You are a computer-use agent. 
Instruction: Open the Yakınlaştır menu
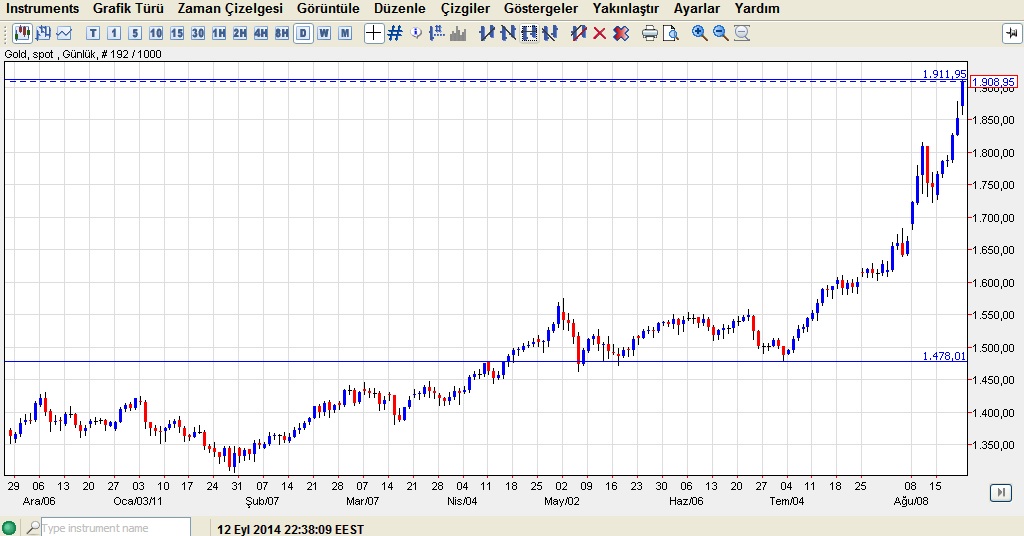pyautogui.click(x=626, y=8)
